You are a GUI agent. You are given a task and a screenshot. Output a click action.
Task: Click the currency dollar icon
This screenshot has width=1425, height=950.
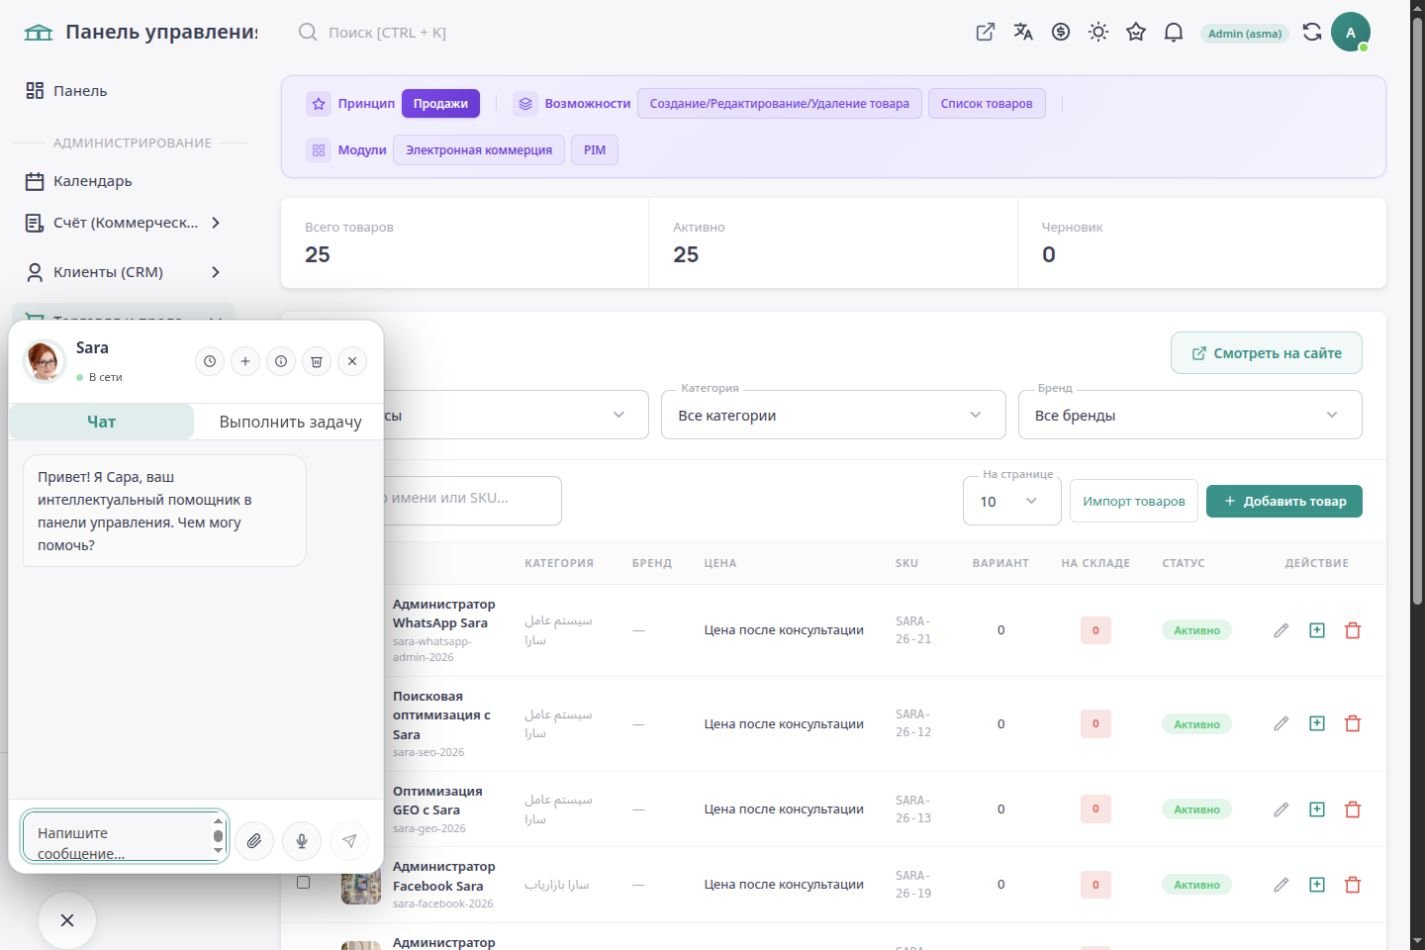pyautogui.click(x=1061, y=32)
